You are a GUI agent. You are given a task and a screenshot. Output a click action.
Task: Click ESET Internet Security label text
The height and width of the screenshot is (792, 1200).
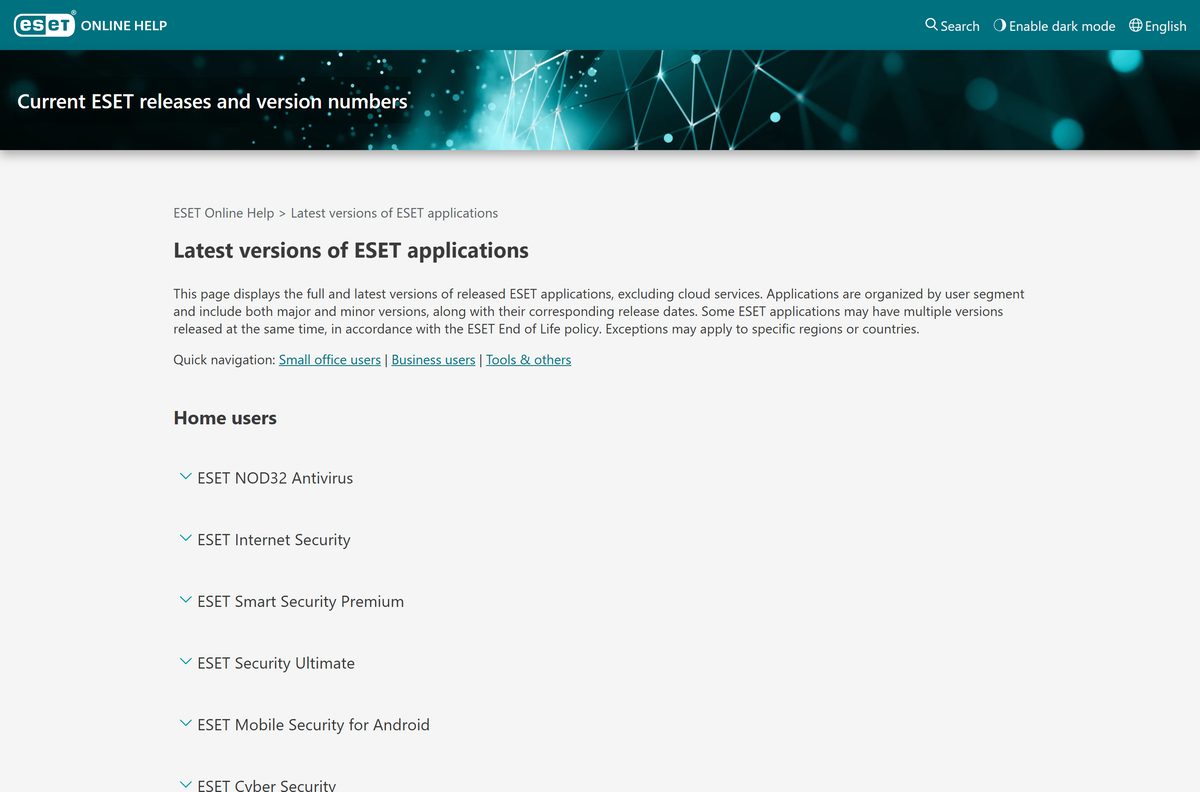[x=274, y=540]
